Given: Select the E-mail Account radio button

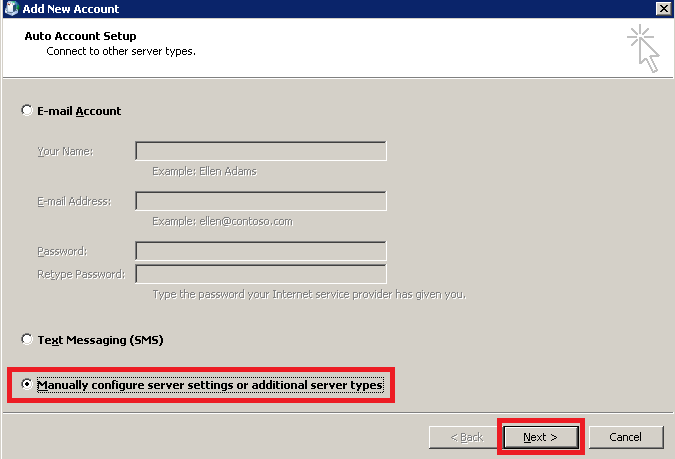Looking at the screenshot, I should coord(27,110).
